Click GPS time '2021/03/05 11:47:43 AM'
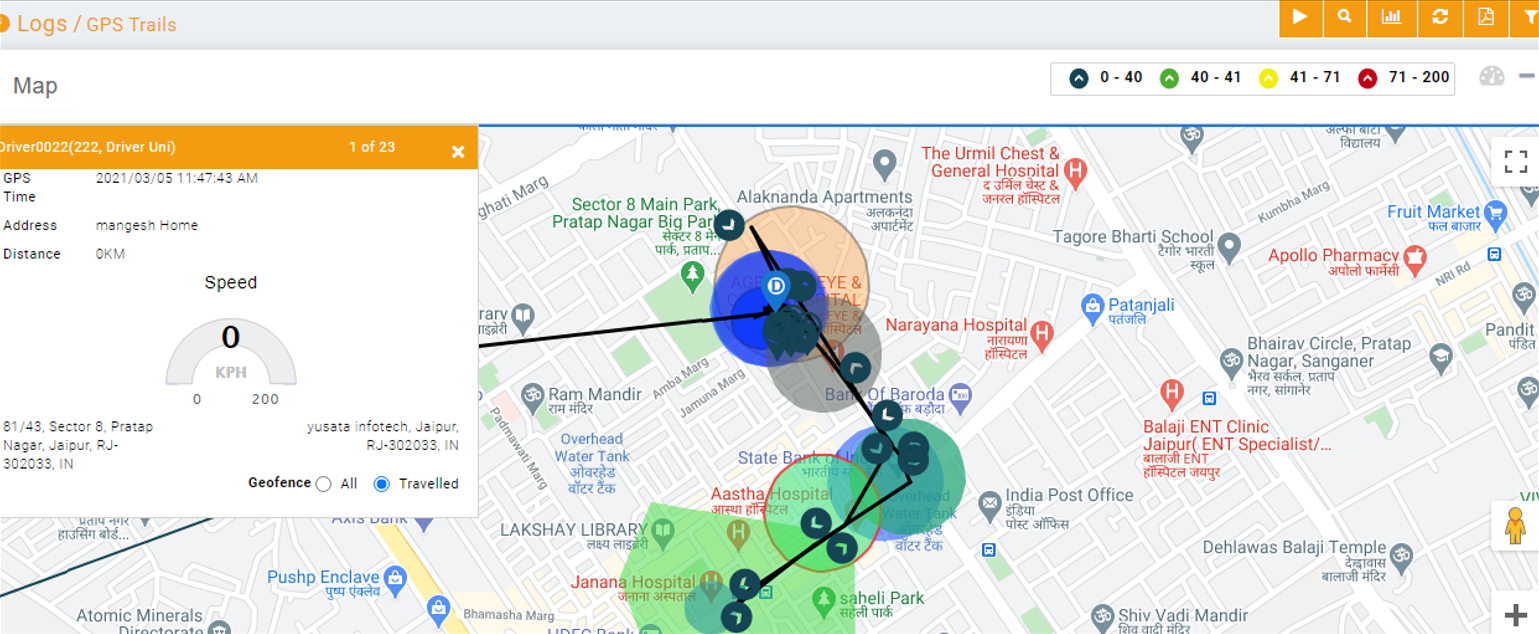 (177, 179)
